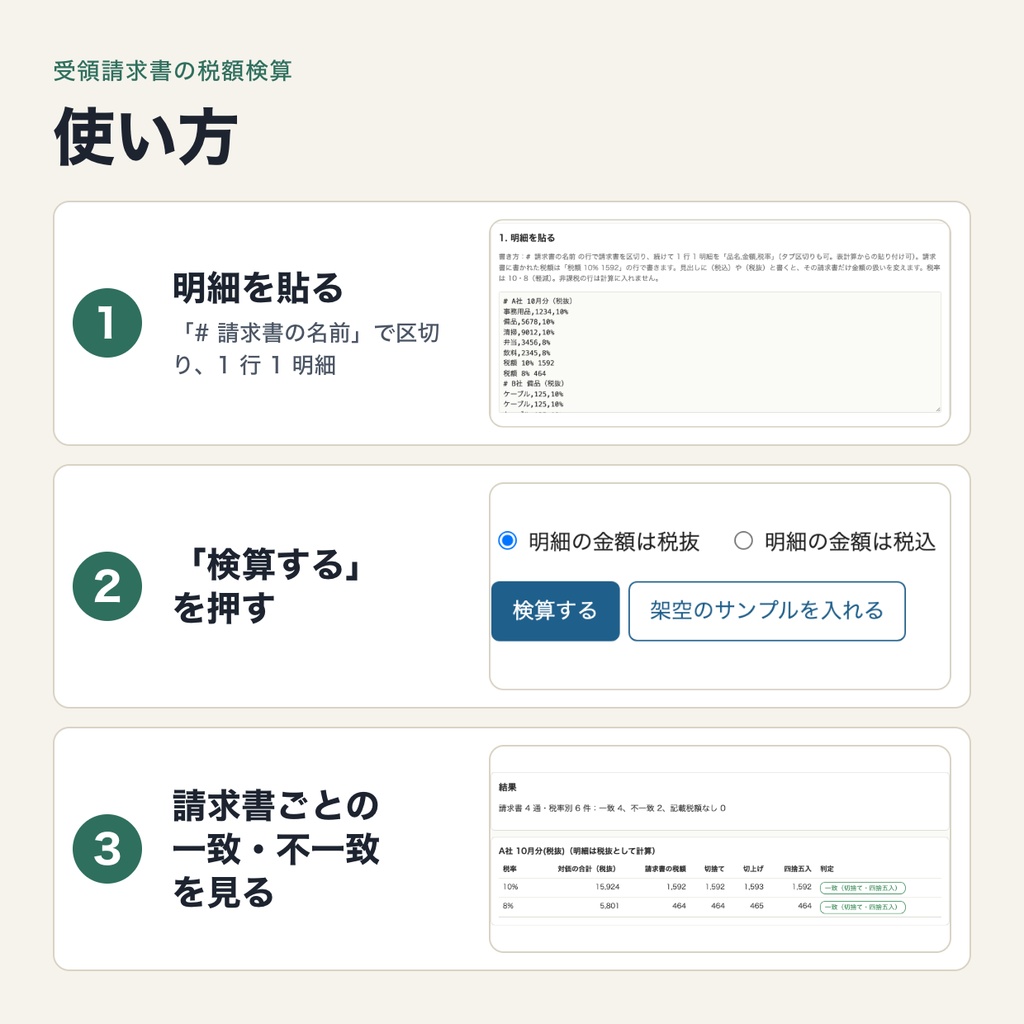Click the 一致 badge in the 10% row
This screenshot has width=1024, height=1024.
863,888
